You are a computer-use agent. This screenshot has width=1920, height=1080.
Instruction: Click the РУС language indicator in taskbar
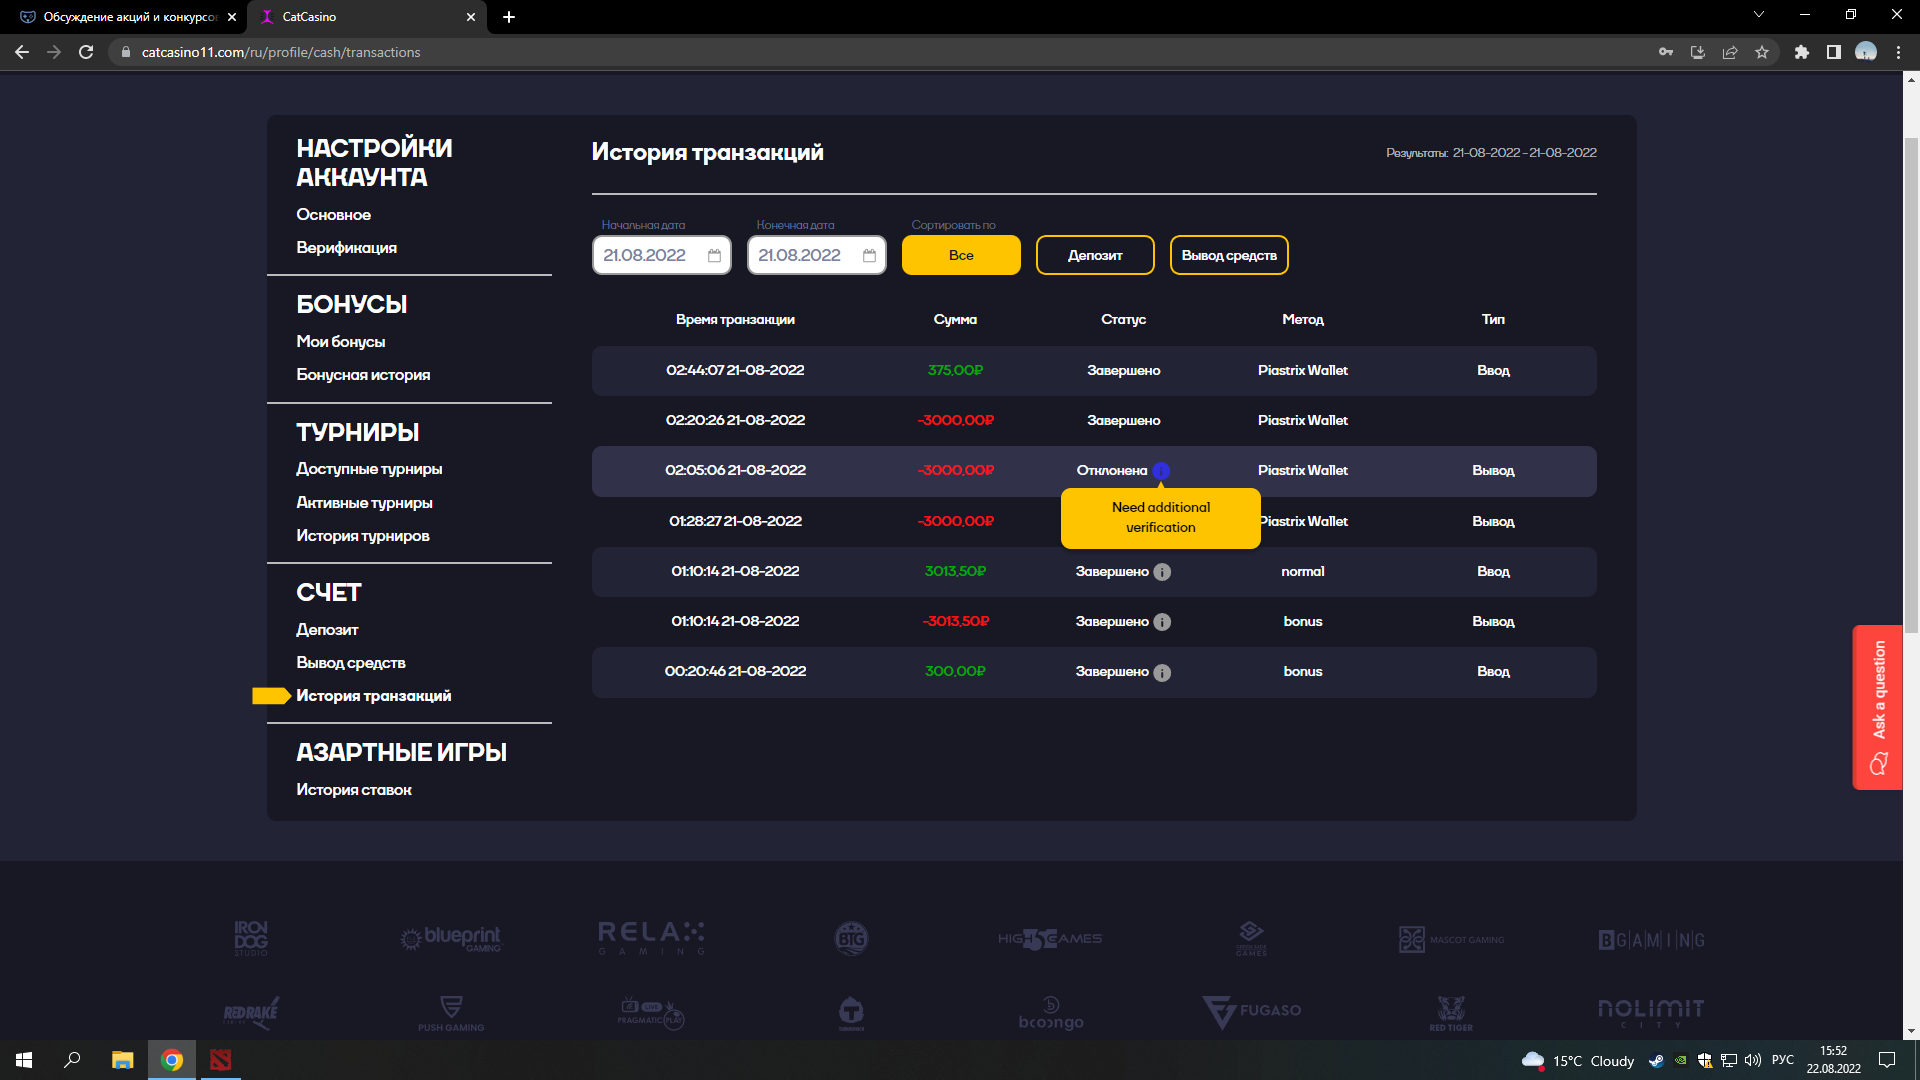point(1783,1060)
